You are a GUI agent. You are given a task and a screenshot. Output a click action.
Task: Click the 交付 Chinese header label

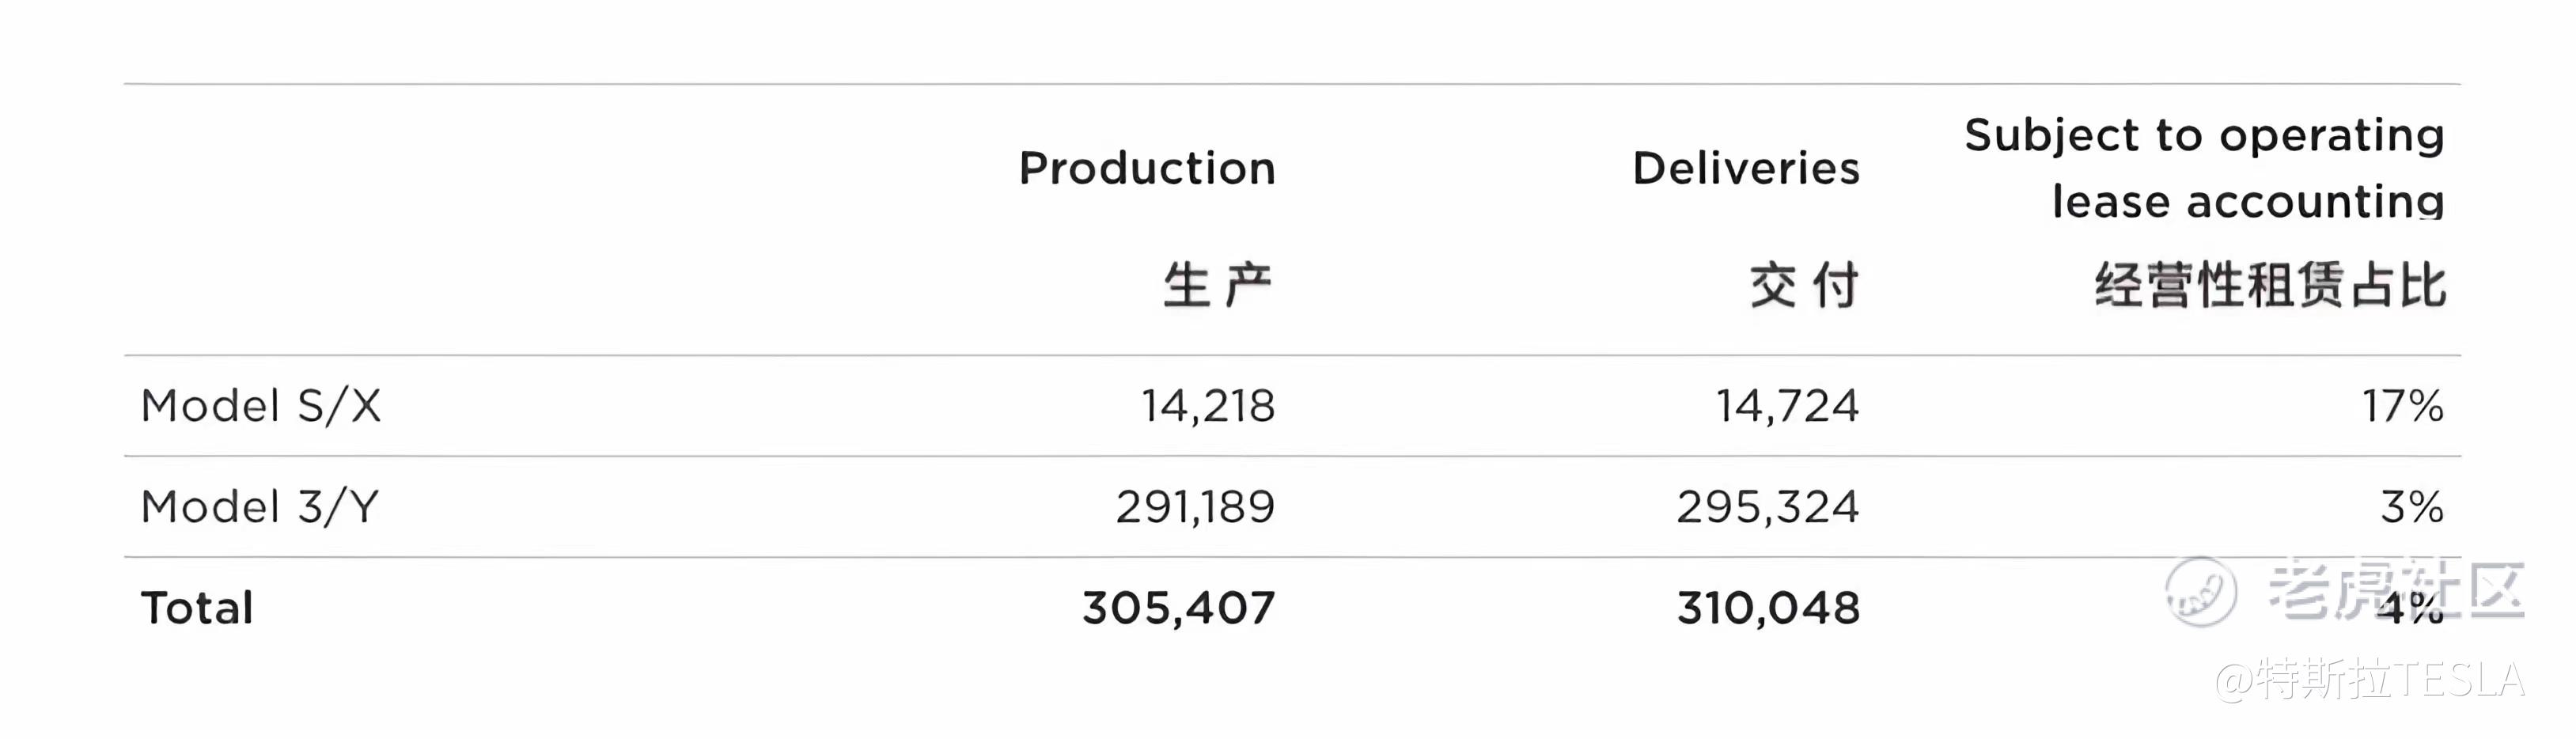1803,286
